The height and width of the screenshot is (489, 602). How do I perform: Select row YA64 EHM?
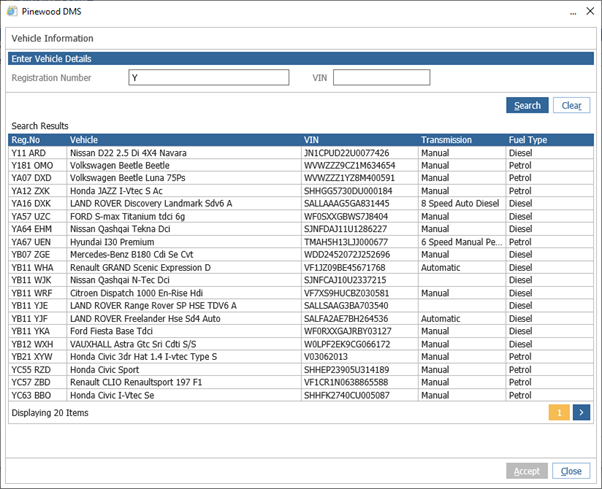click(301, 229)
